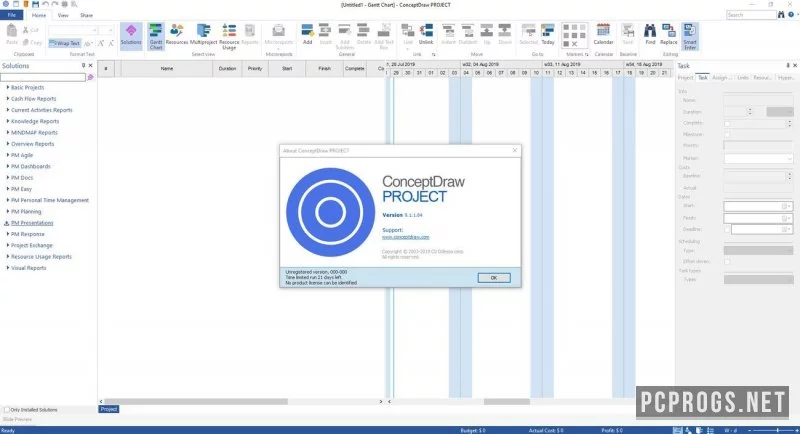Image resolution: width=800 pixels, height=434 pixels.
Task: Click the Solutions ribbon icon
Action: (x=131, y=36)
